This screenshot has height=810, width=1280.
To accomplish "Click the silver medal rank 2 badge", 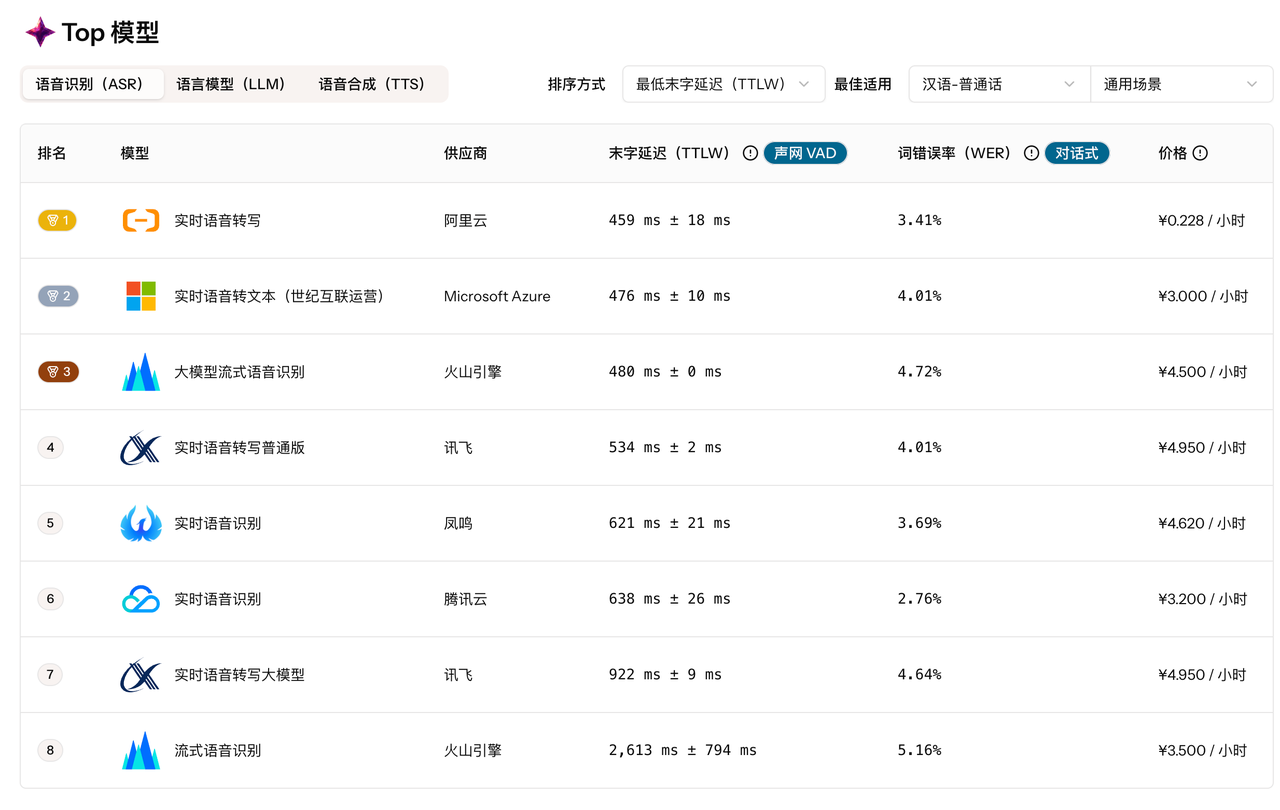I will (57, 296).
